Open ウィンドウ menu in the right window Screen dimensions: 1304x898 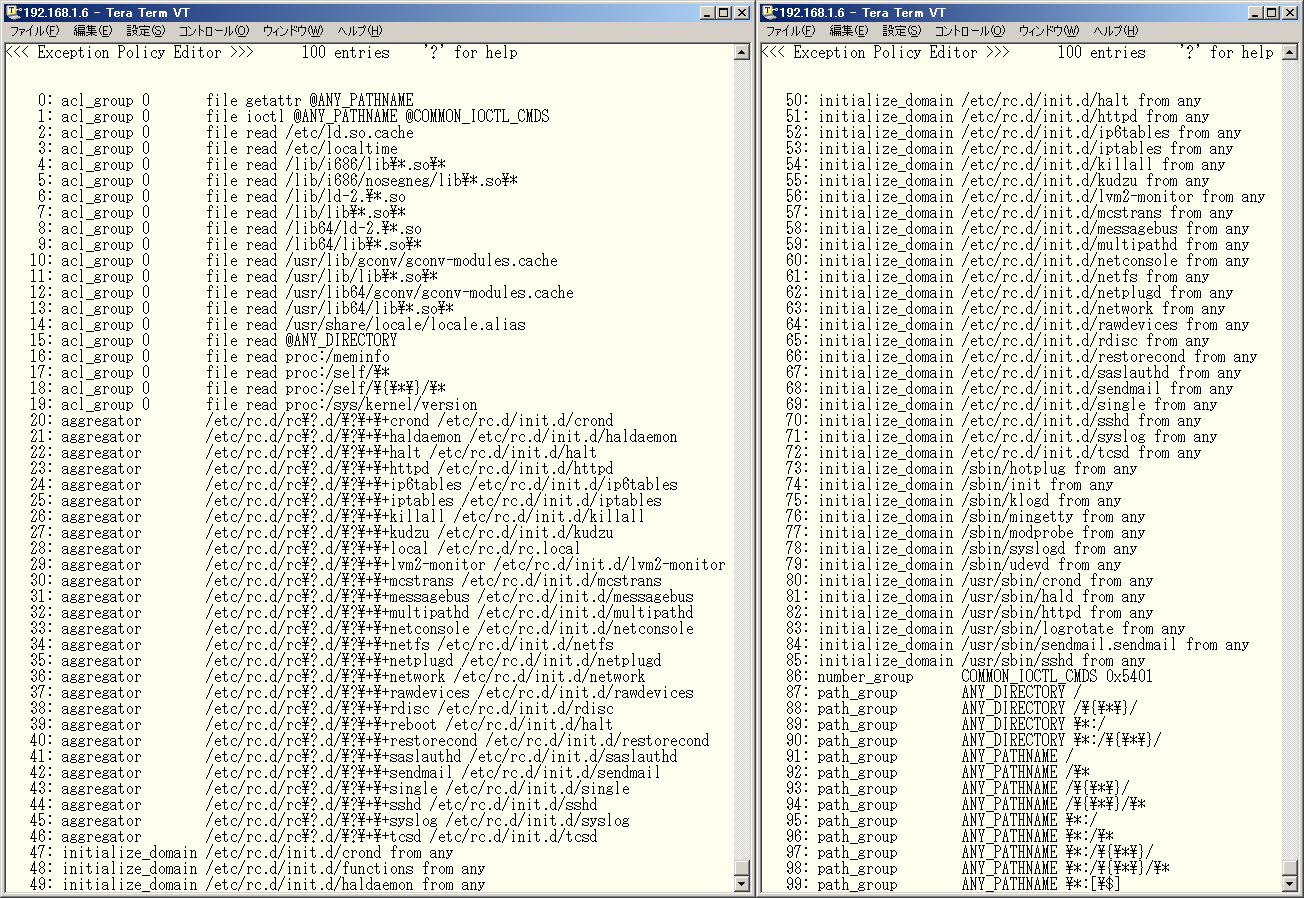[1049, 31]
